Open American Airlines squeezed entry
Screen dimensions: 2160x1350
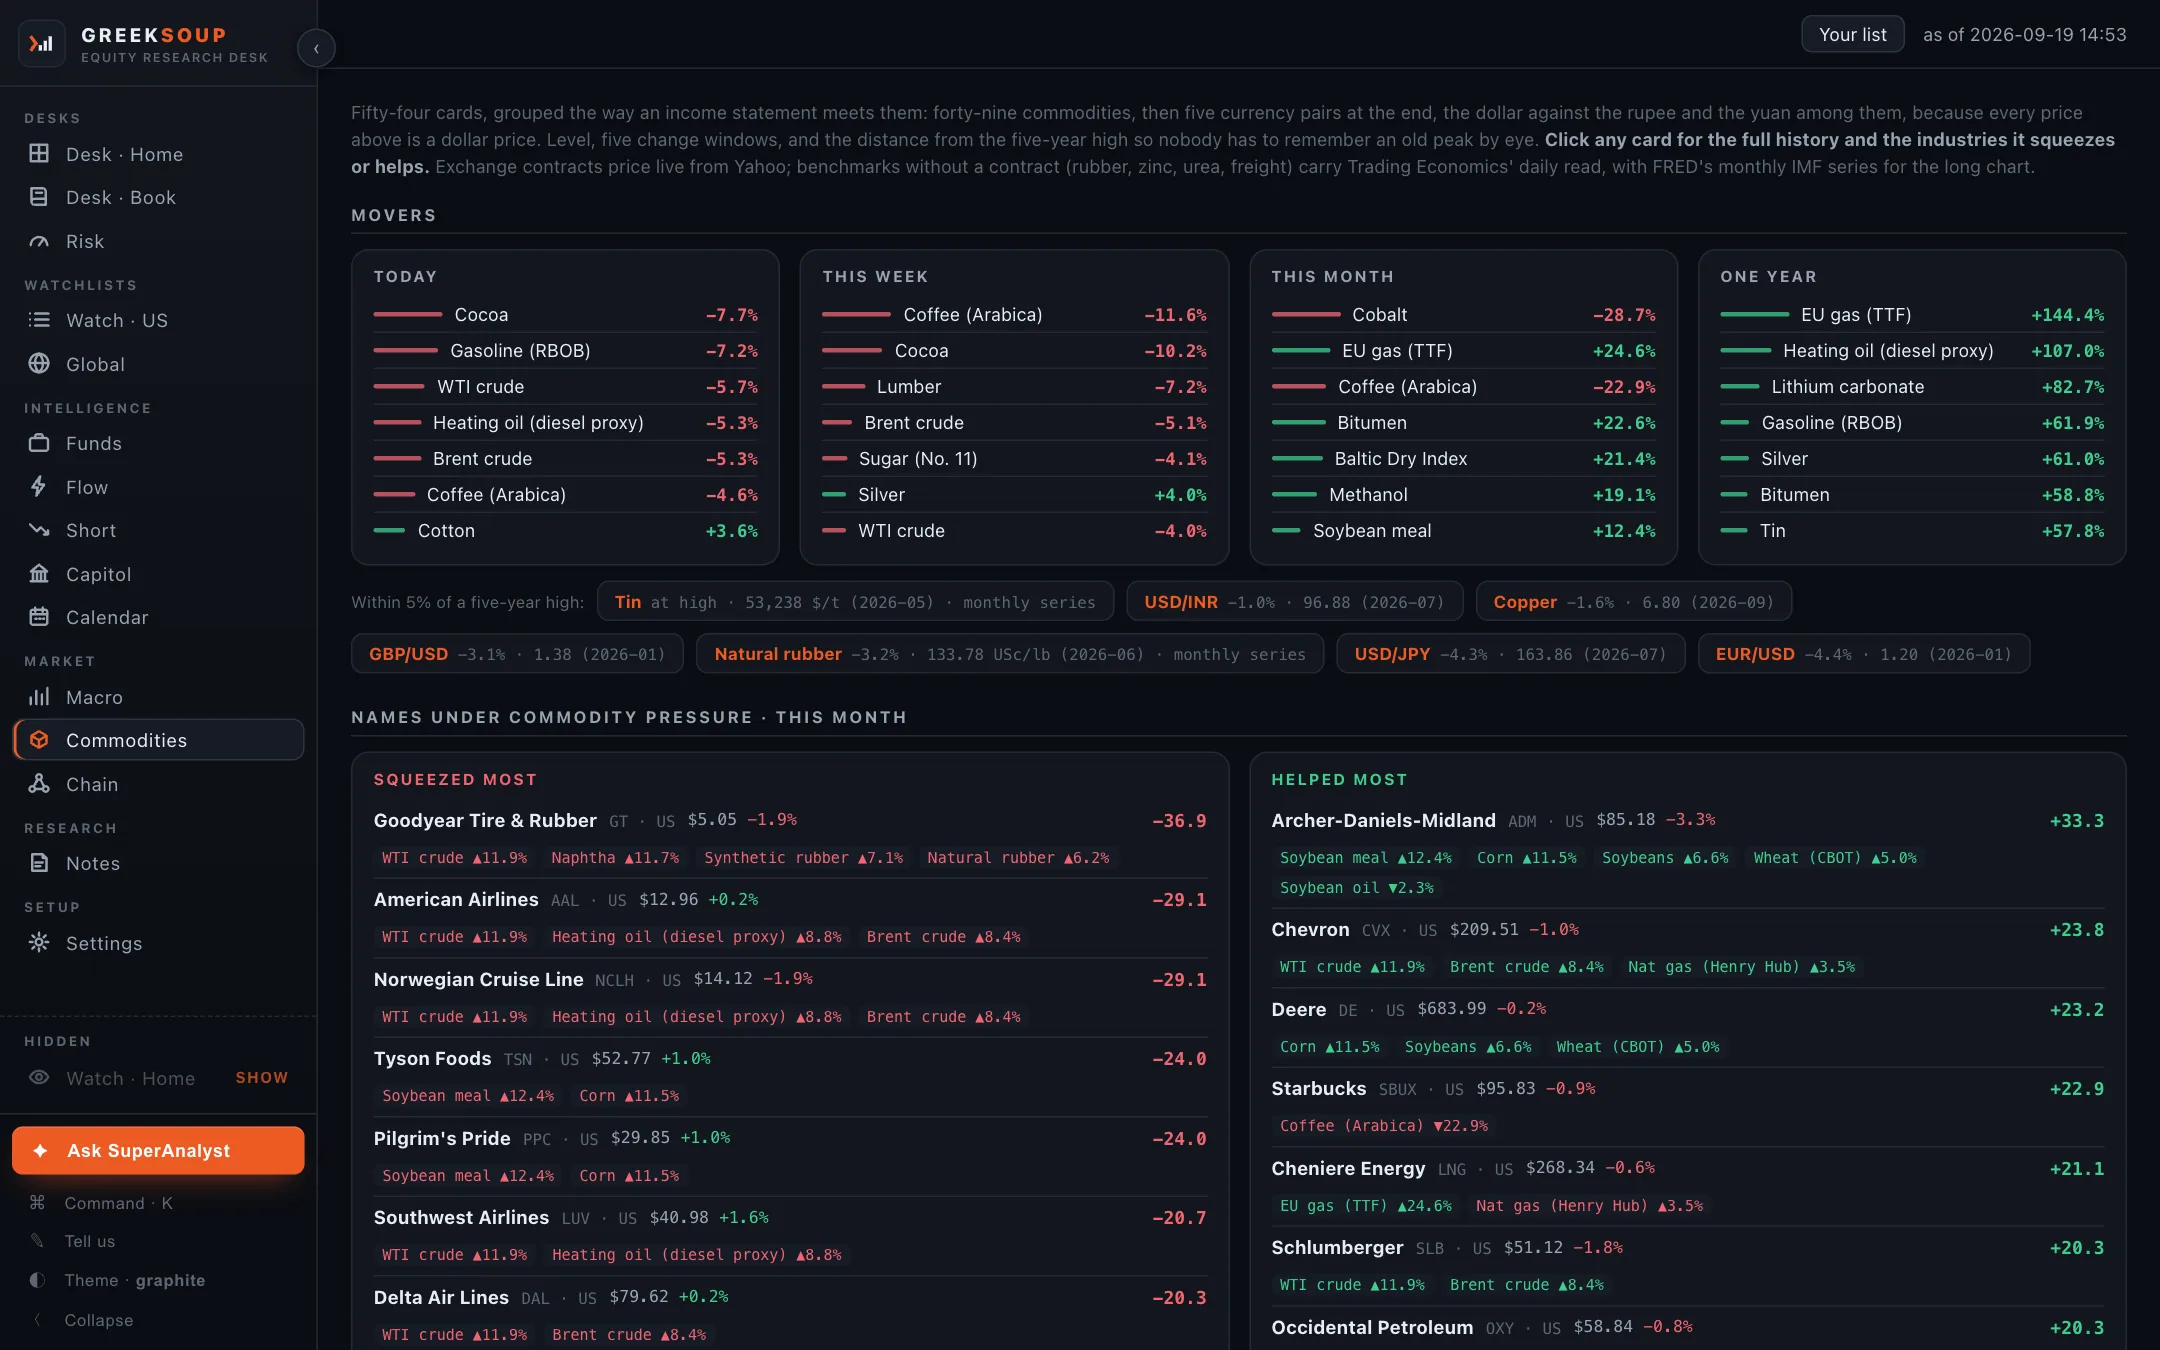pos(790,918)
